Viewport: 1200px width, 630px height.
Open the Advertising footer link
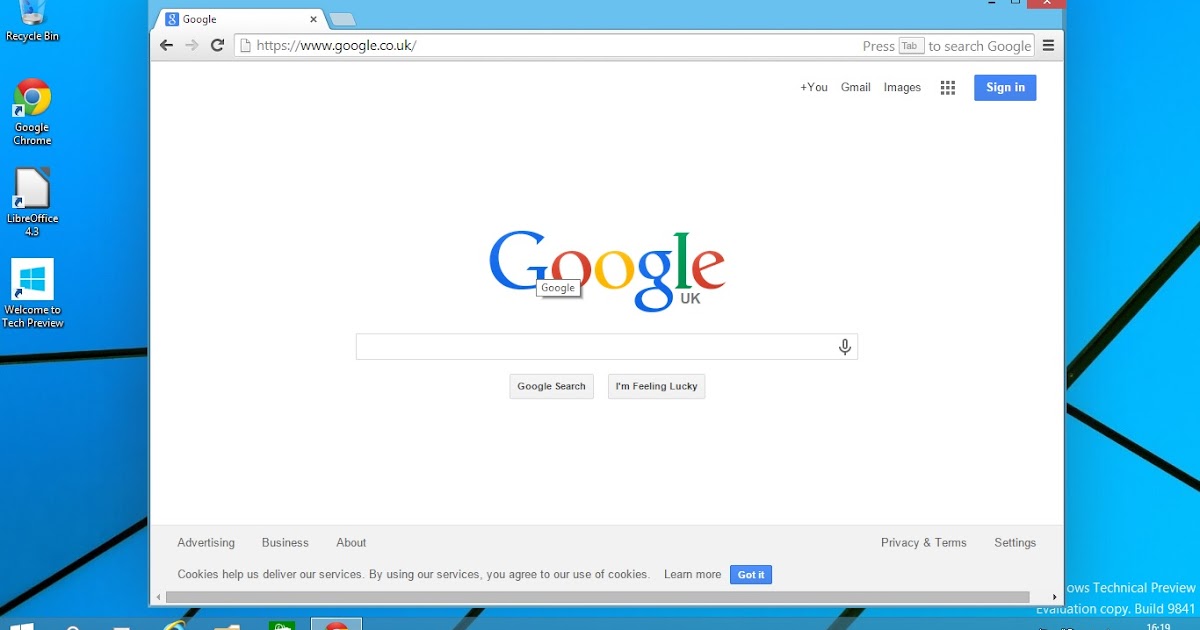206,543
